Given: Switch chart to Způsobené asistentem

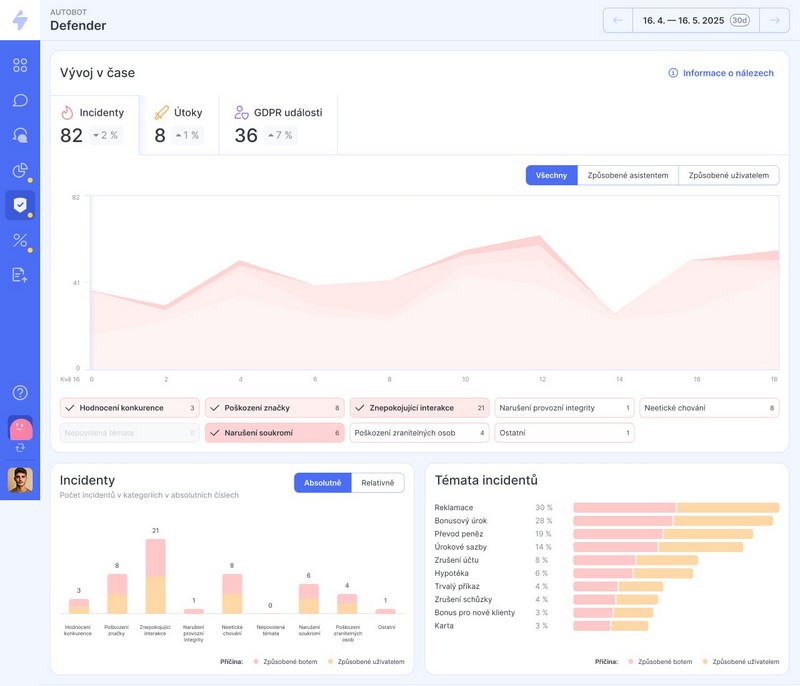Looking at the screenshot, I should point(628,175).
